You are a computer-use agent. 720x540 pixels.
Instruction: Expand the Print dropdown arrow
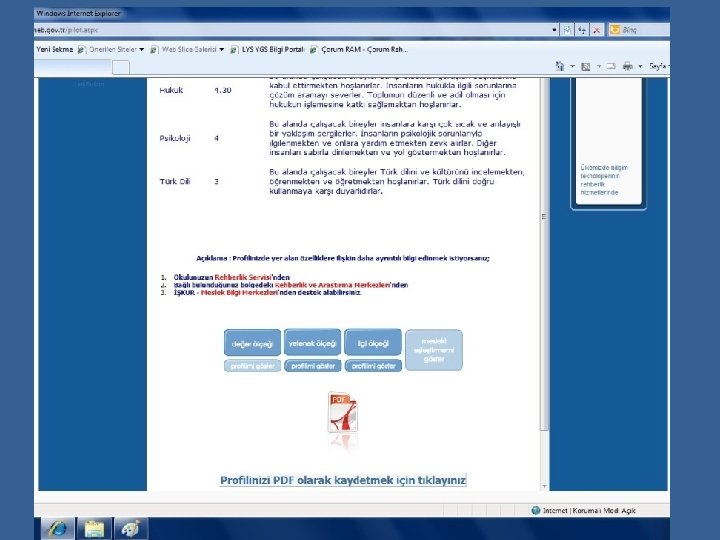click(x=640, y=66)
